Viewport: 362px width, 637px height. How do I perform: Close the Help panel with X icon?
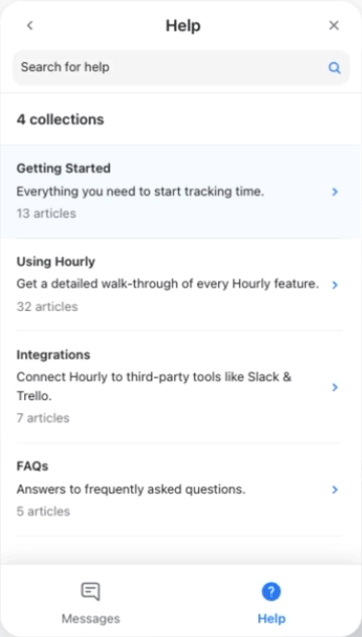point(334,26)
